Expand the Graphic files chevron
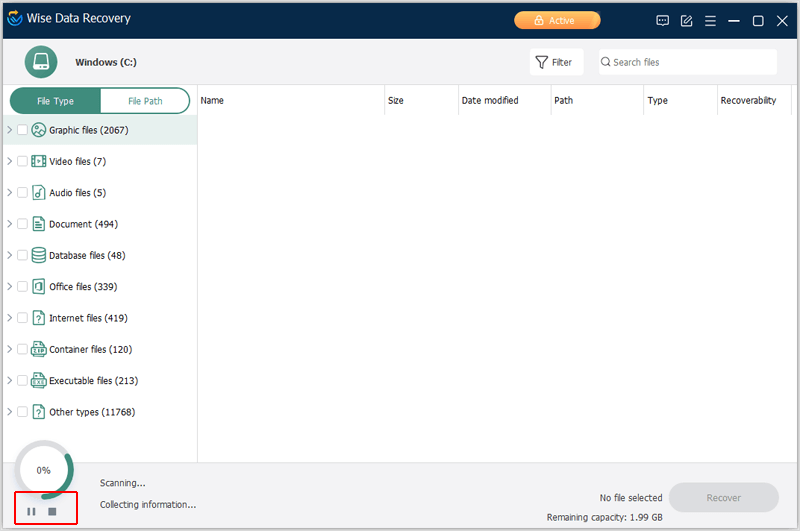The width and height of the screenshot is (800, 531). click(9, 130)
